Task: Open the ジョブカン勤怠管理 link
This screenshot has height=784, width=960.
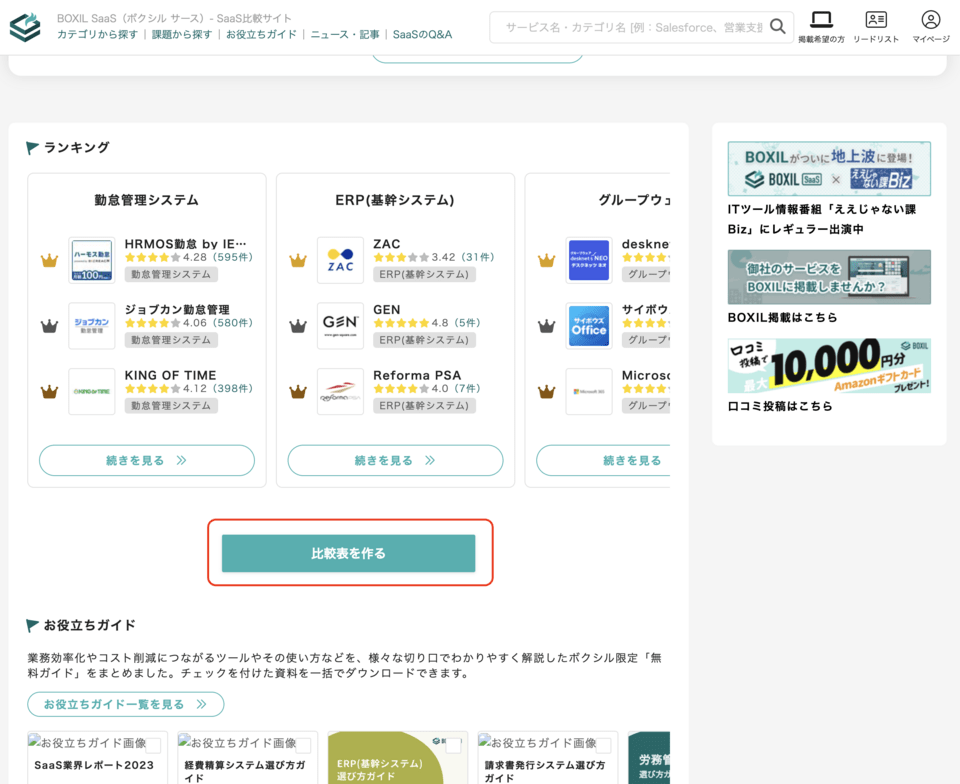Action: 177,310
